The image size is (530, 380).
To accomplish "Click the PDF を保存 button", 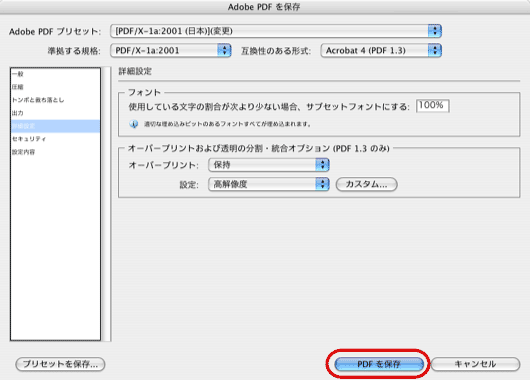I will coord(379,364).
